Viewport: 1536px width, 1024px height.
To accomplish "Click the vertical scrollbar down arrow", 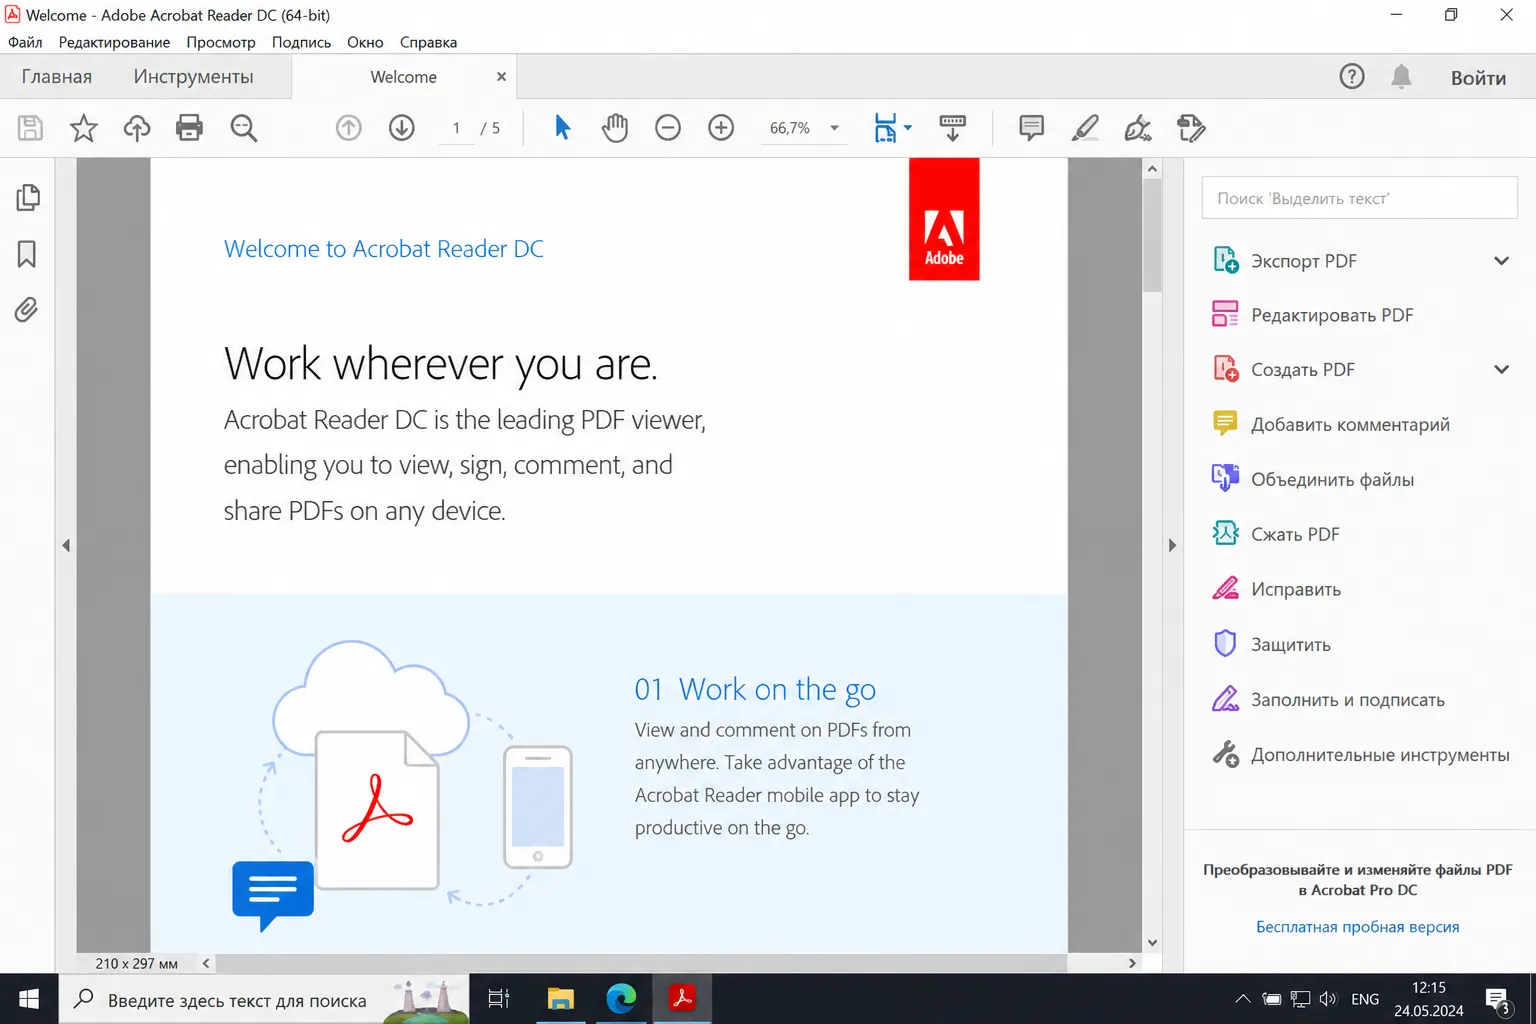I will click(1152, 942).
